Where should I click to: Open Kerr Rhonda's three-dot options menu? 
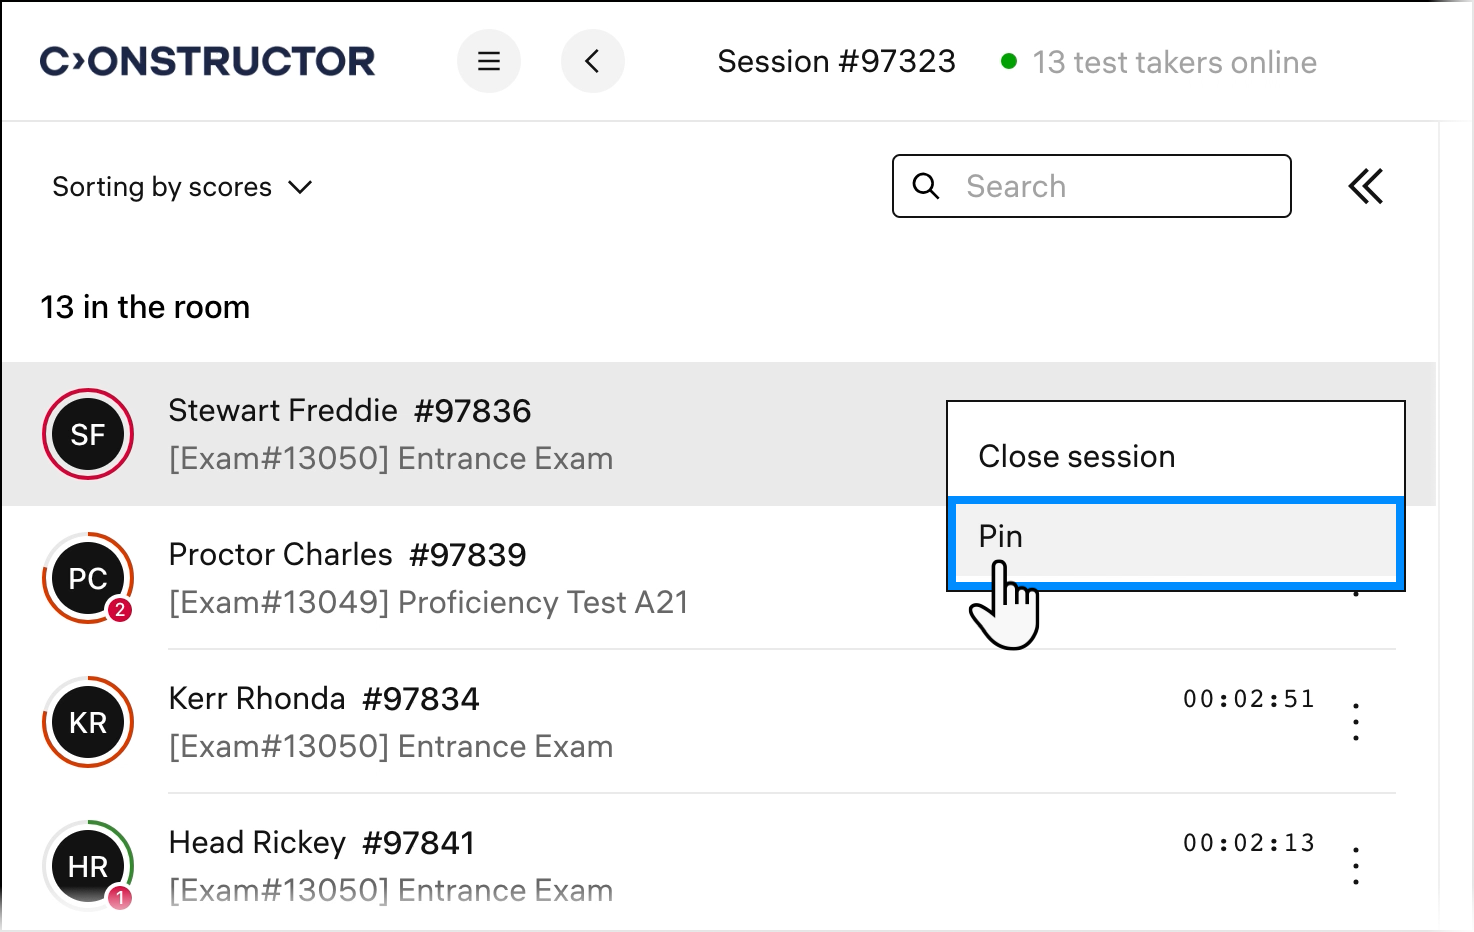(x=1355, y=722)
